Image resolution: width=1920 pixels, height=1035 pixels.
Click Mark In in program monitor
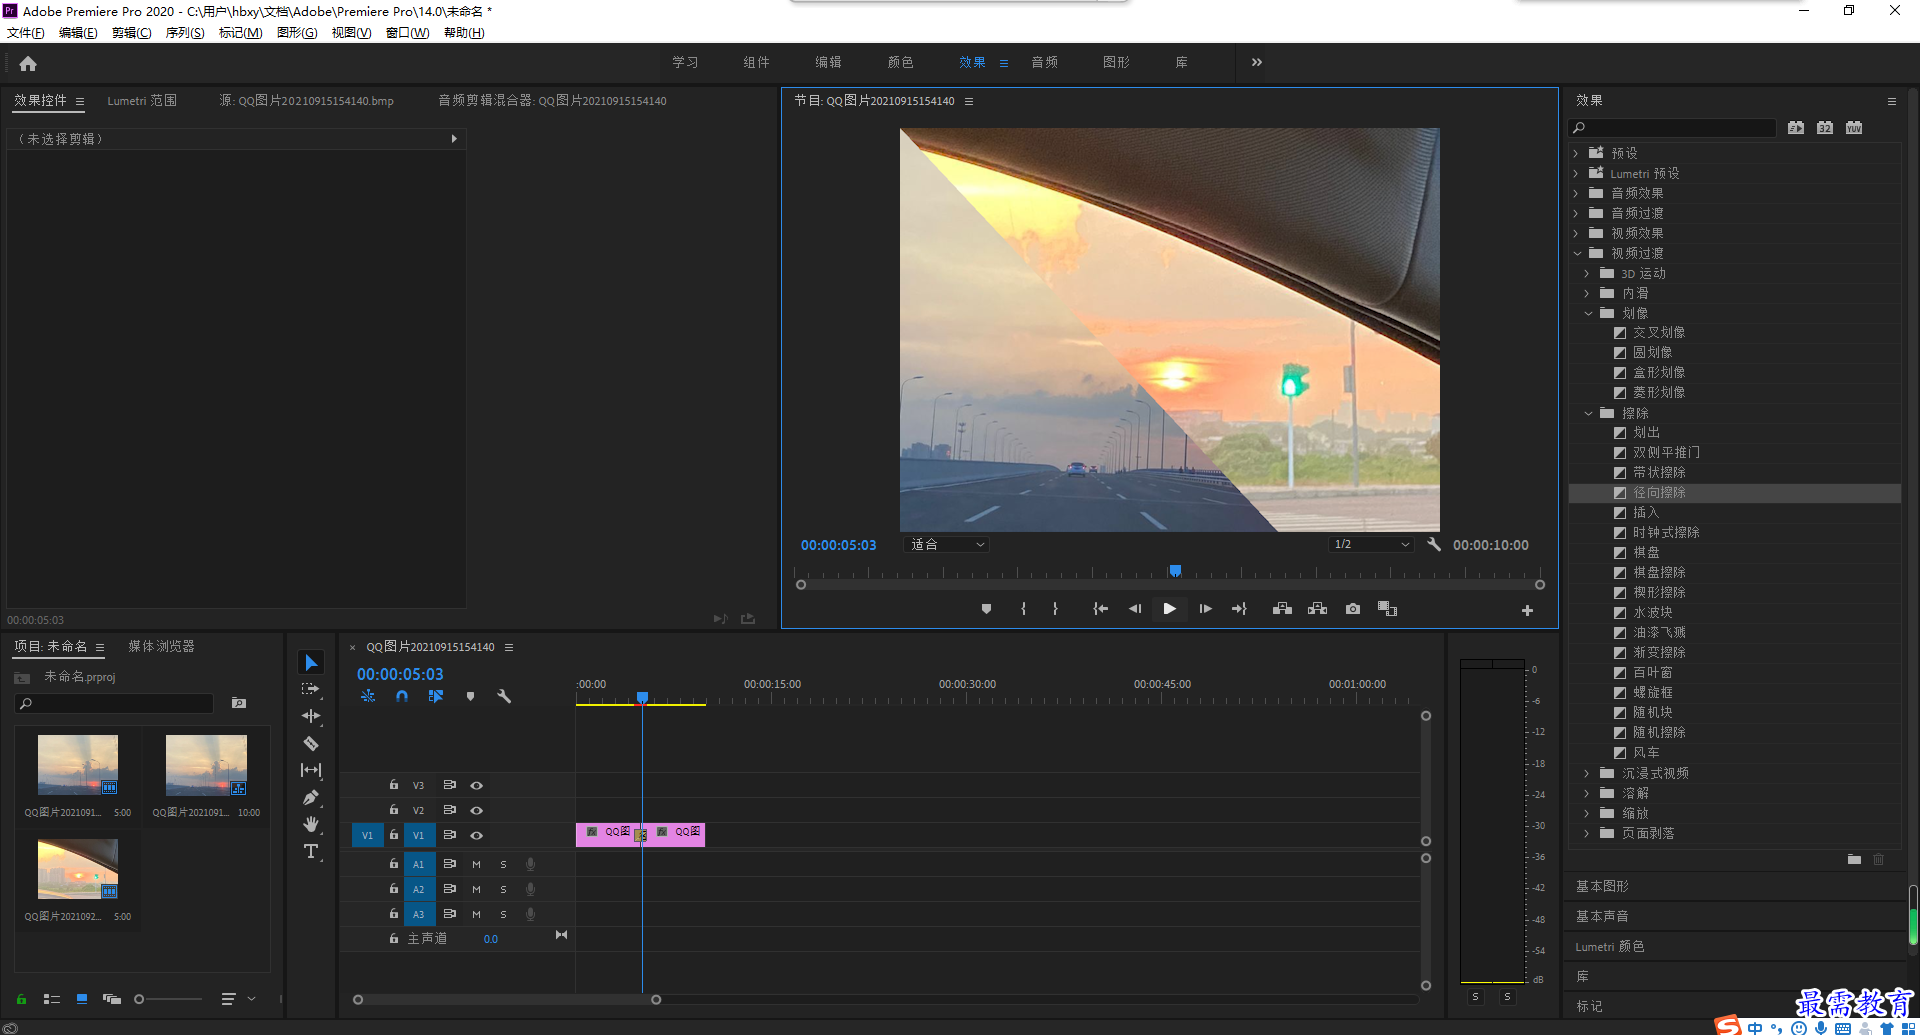[x=1023, y=609]
